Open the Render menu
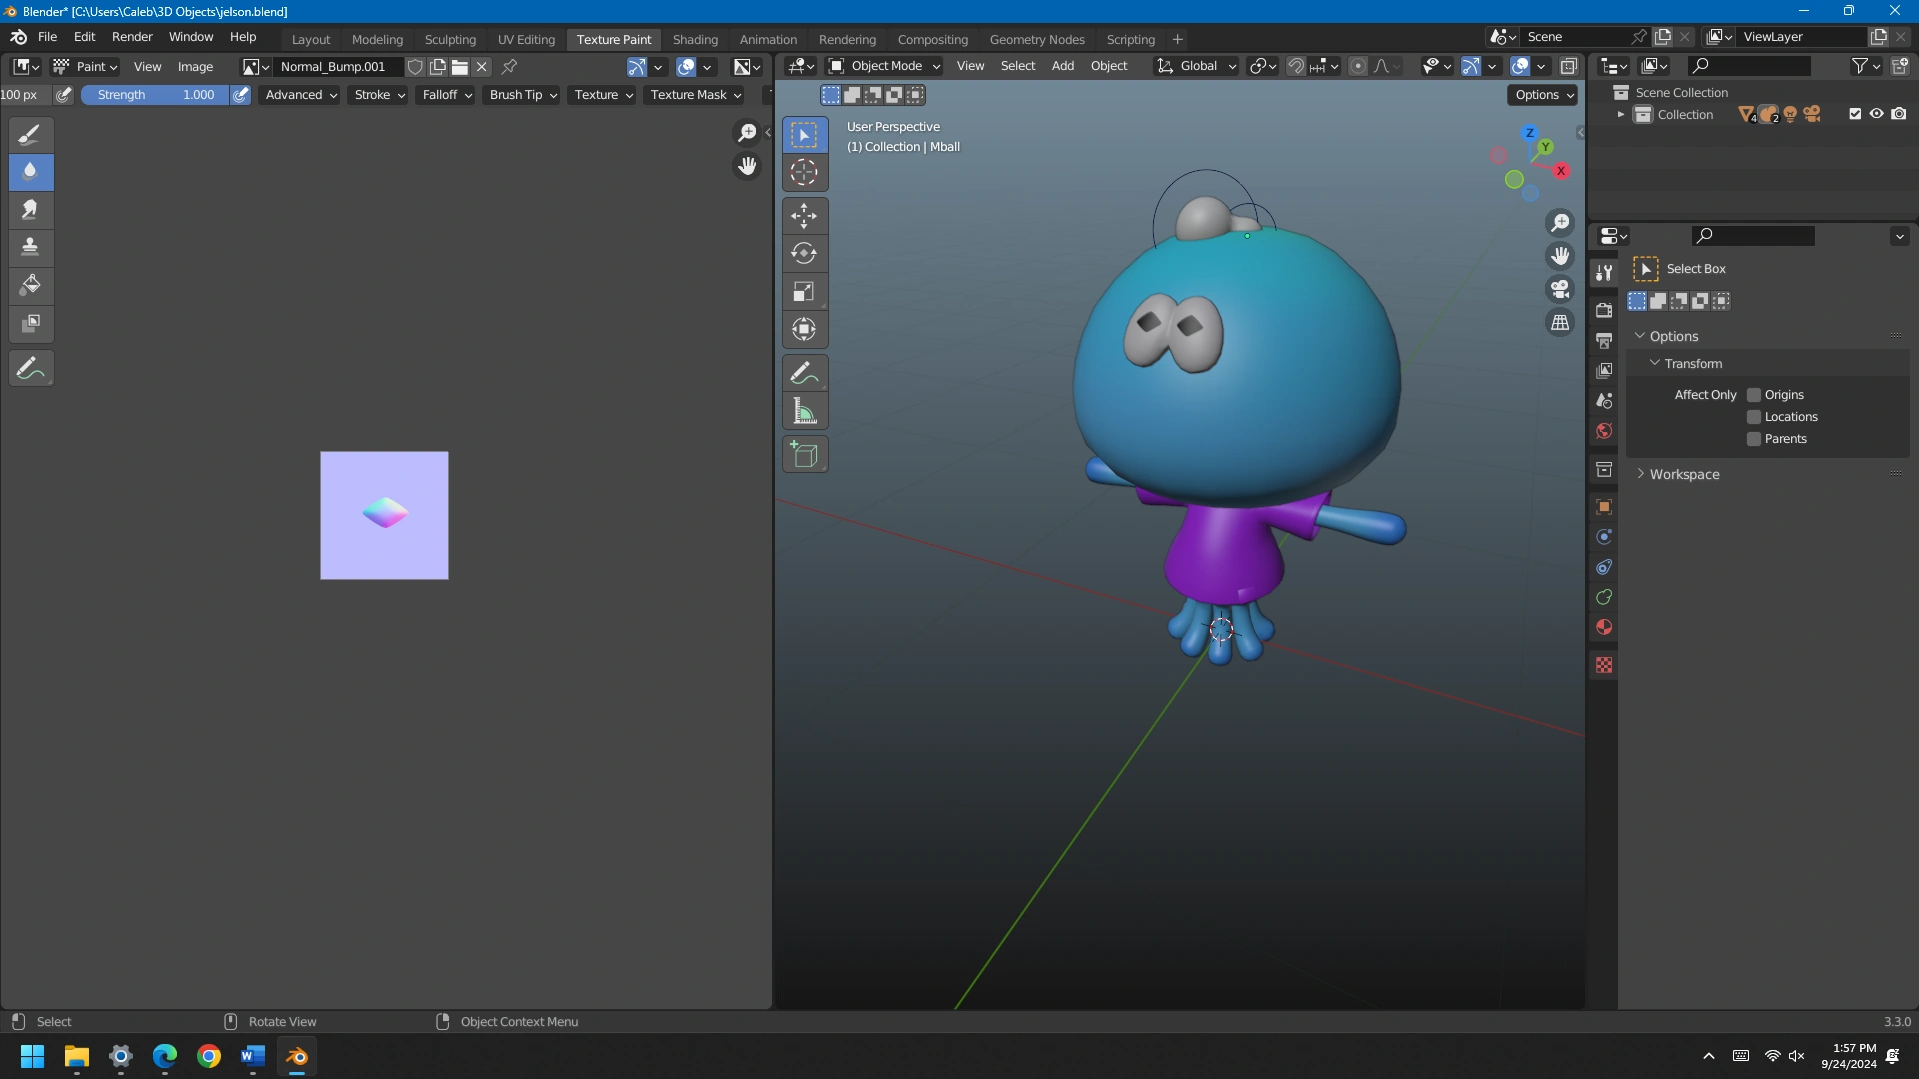This screenshot has height=1079, width=1919. [131, 36]
